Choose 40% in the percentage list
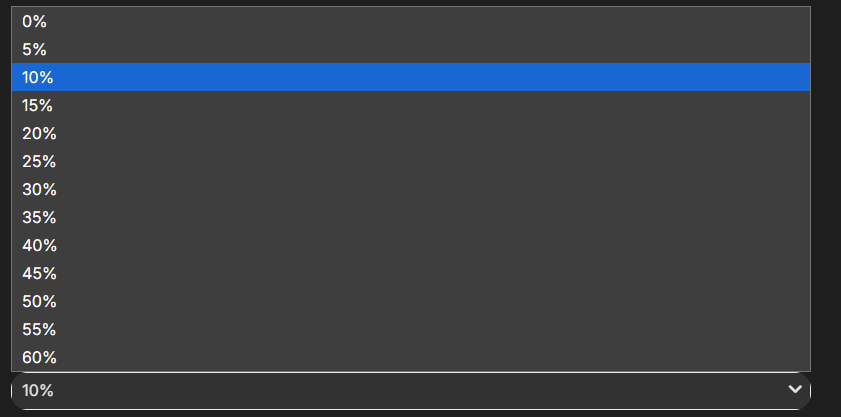This screenshot has height=417, width=841. pos(411,245)
